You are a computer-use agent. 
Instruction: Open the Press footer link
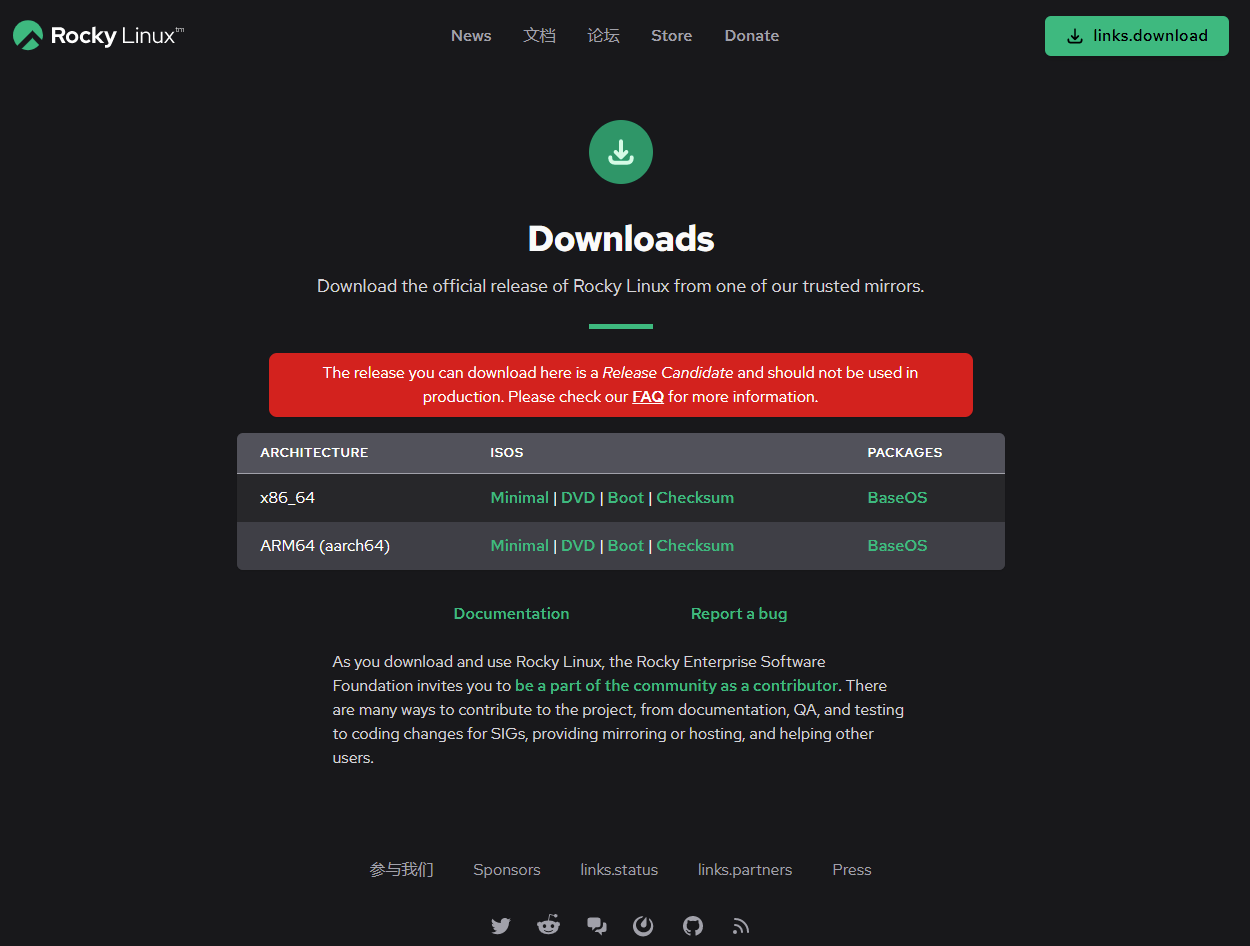tap(852, 870)
